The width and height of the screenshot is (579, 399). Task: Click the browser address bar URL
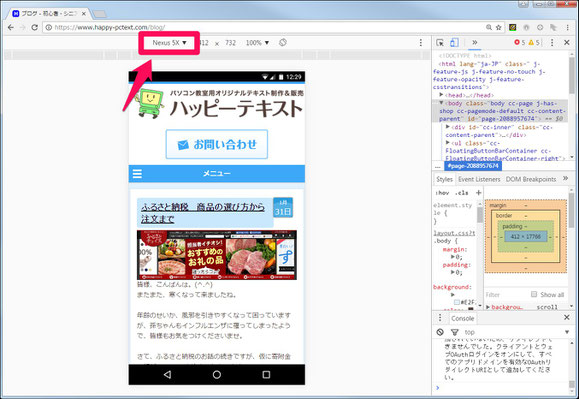pyautogui.click(x=110, y=27)
